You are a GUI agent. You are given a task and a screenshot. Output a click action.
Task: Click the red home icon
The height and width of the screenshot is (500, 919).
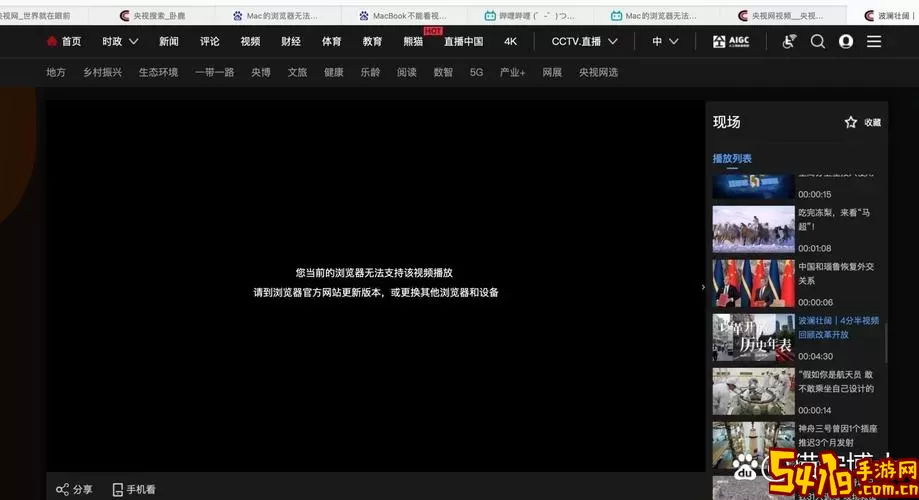click(x=52, y=41)
